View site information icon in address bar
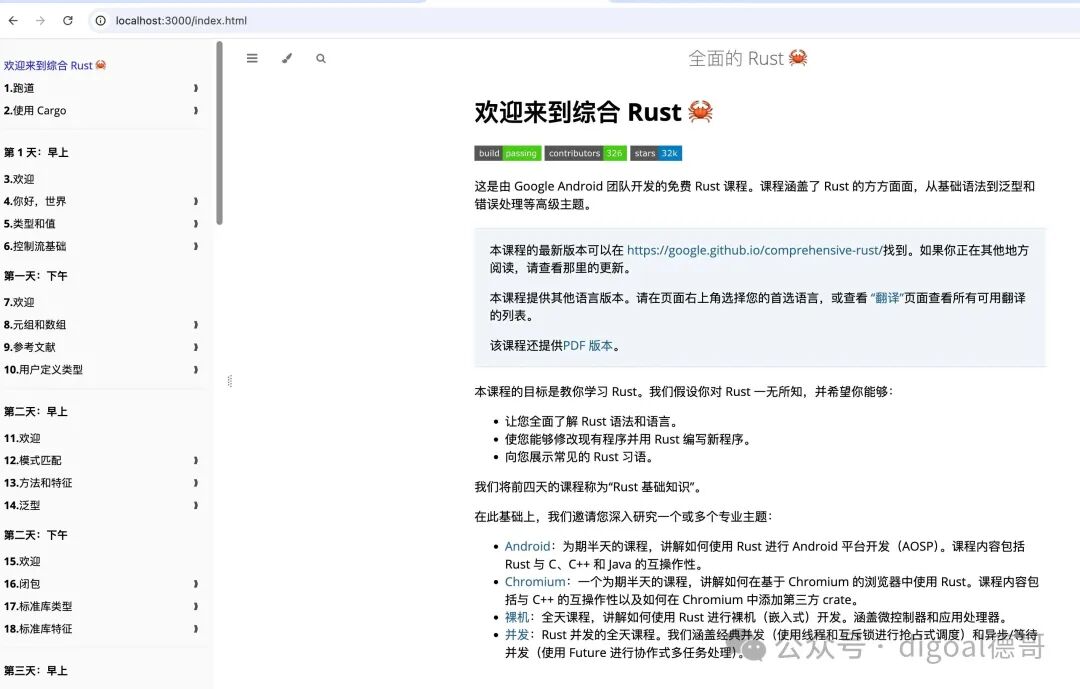 (101, 21)
